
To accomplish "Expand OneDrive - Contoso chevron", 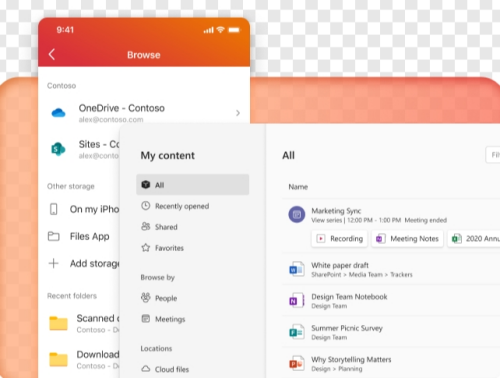I will click(238, 113).
